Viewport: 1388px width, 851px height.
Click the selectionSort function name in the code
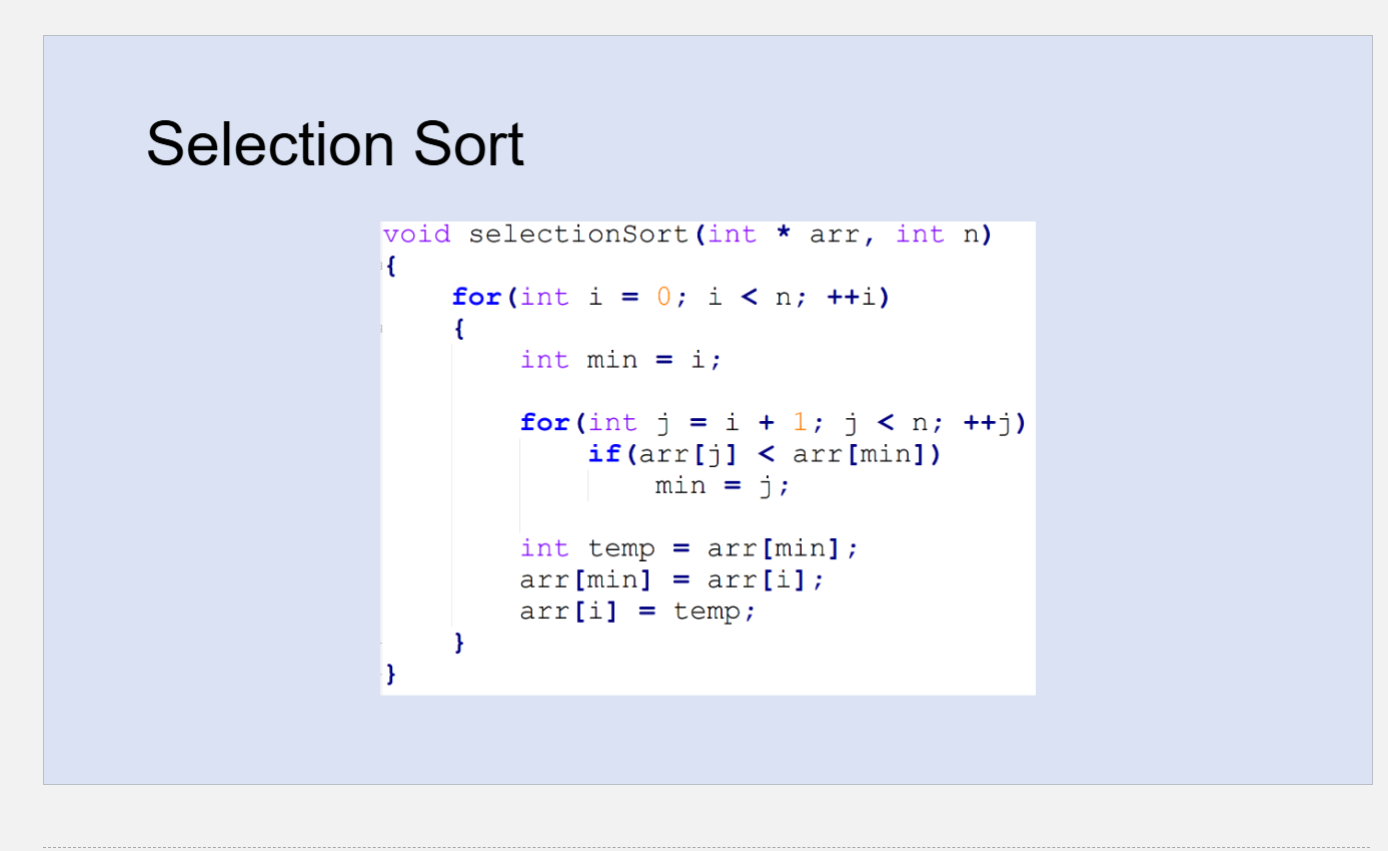point(578,234)
